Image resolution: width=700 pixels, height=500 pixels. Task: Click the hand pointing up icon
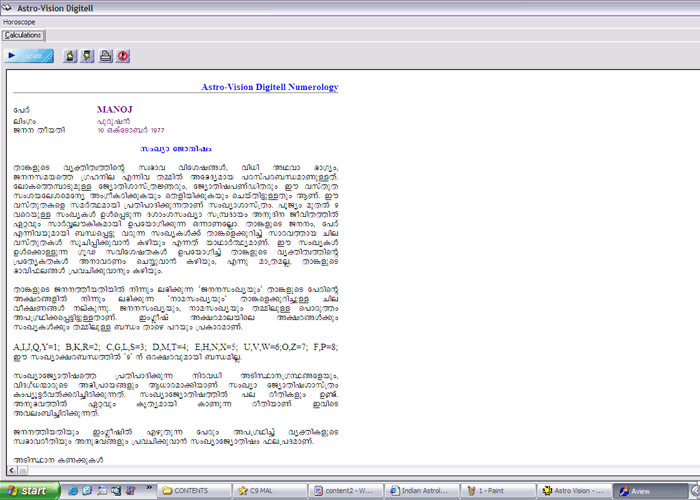point(70,56)
